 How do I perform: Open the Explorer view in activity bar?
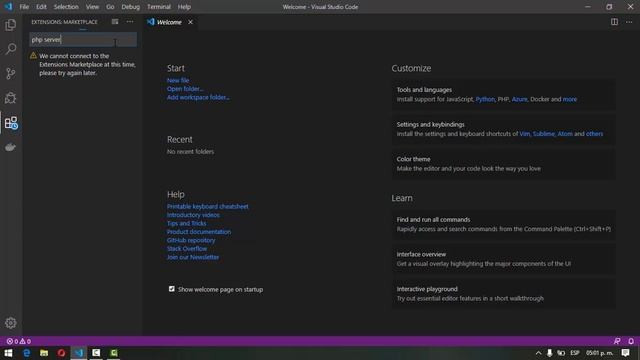click(11, 25)
